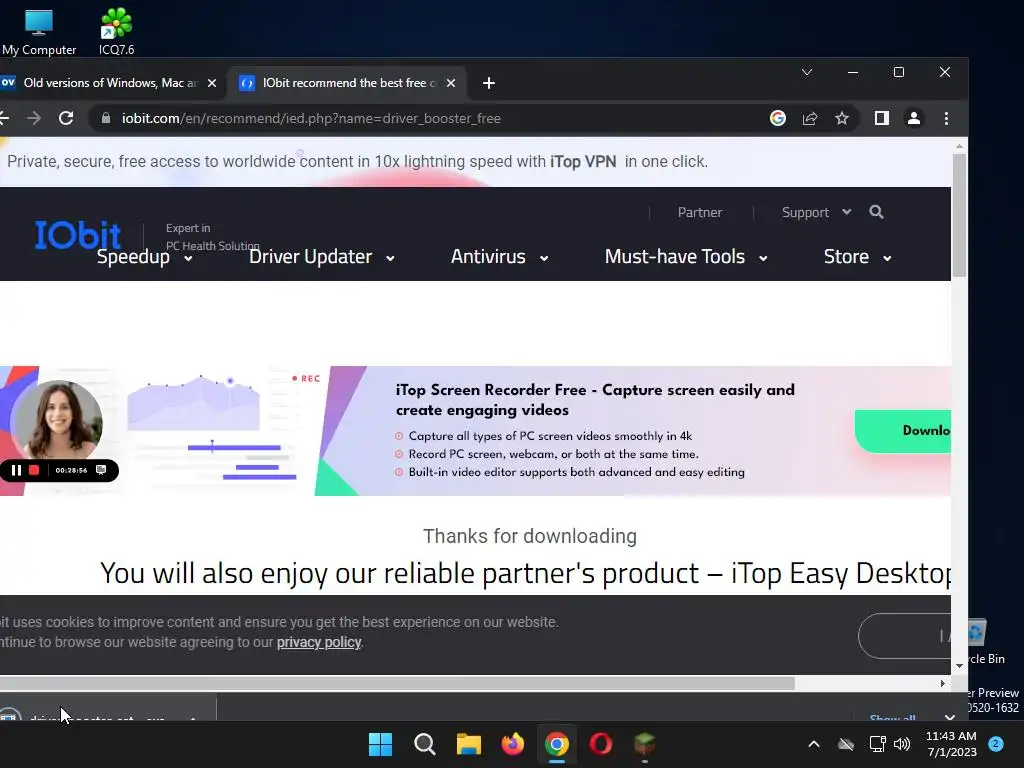Open volume control in tray
The image size is (1024, 768).
click(x=902, y=744)
